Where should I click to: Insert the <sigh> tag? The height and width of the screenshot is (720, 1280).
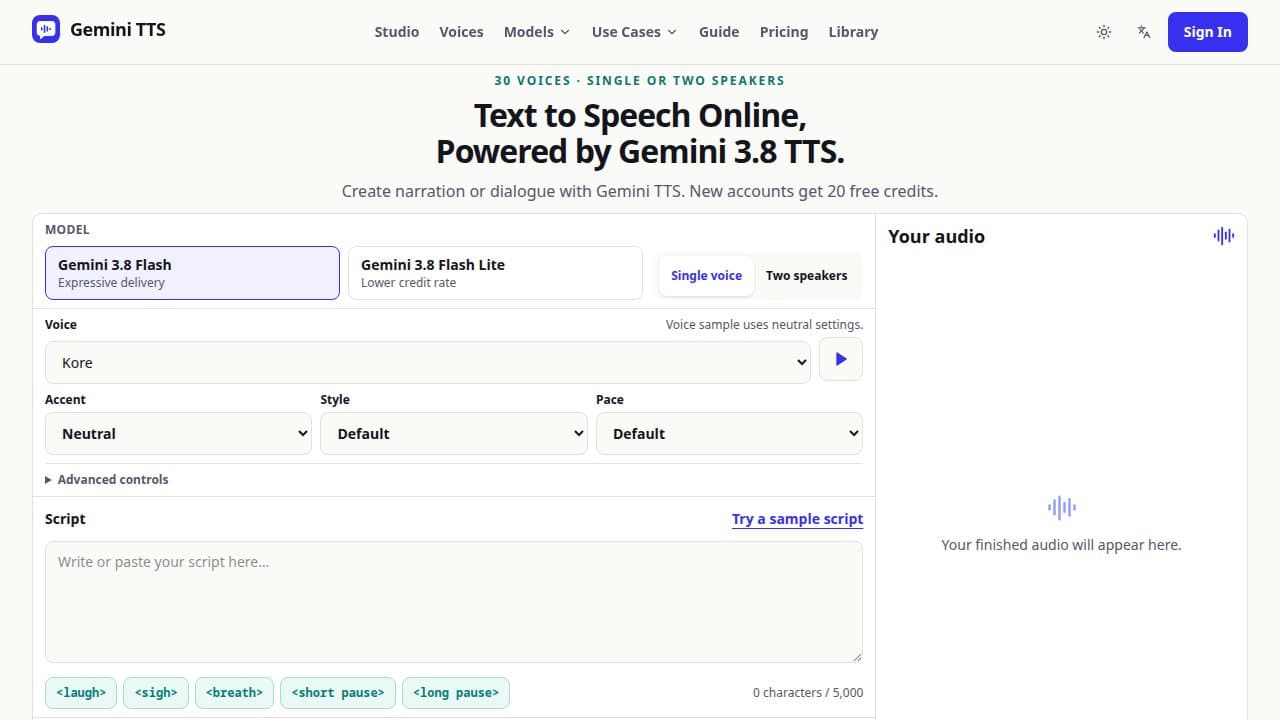156,693
